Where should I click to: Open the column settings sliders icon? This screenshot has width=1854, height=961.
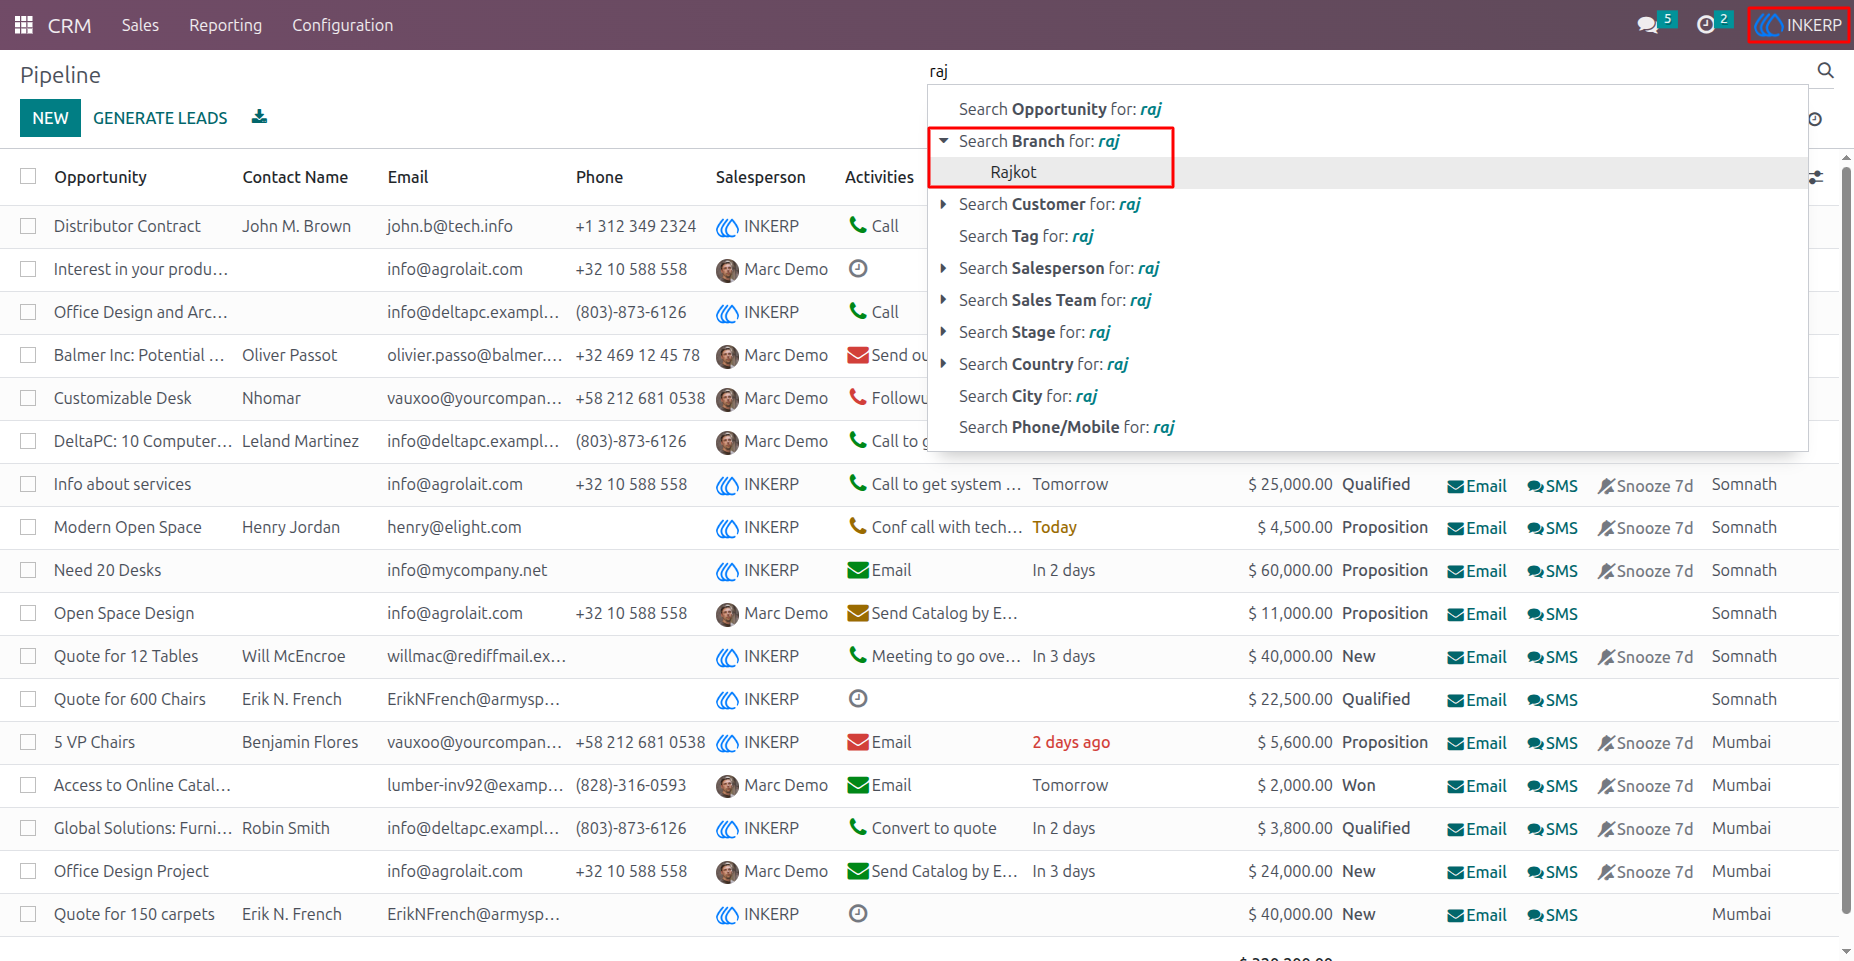[x=1816, y=177]
